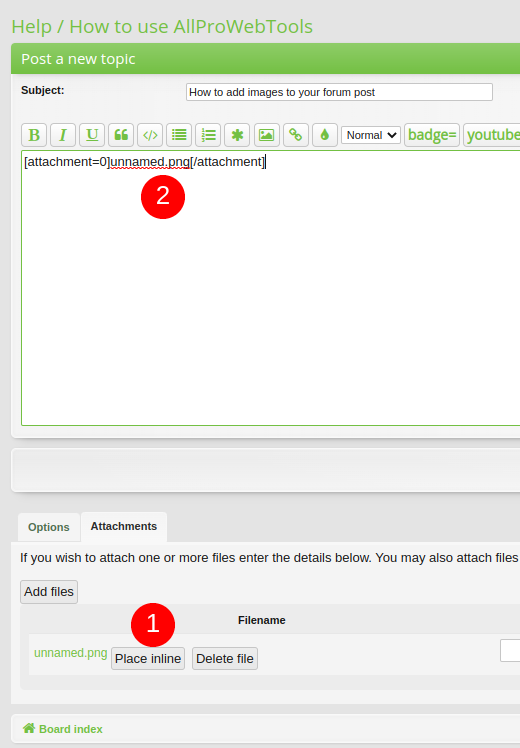Open the font color picker droplet

pos(325,135)
